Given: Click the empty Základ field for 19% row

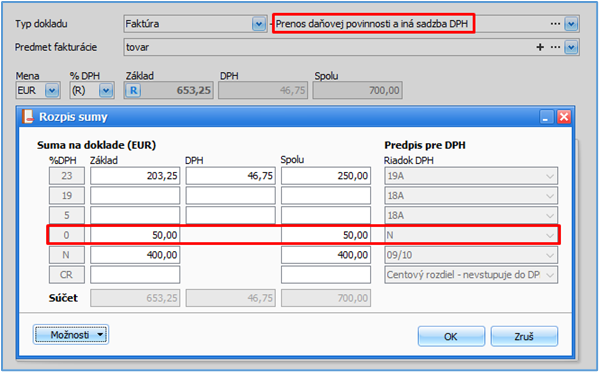Looking at the screenshot, I should click(135, 196).
